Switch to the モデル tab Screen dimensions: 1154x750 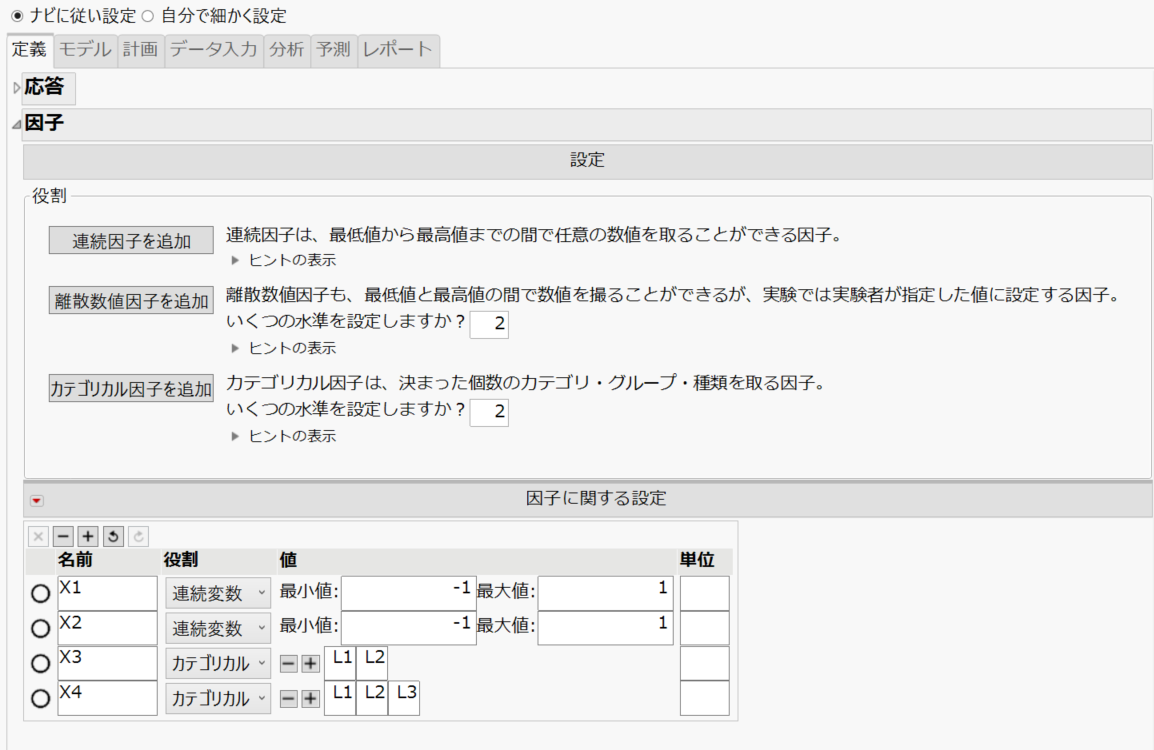[x=83, y=49]
